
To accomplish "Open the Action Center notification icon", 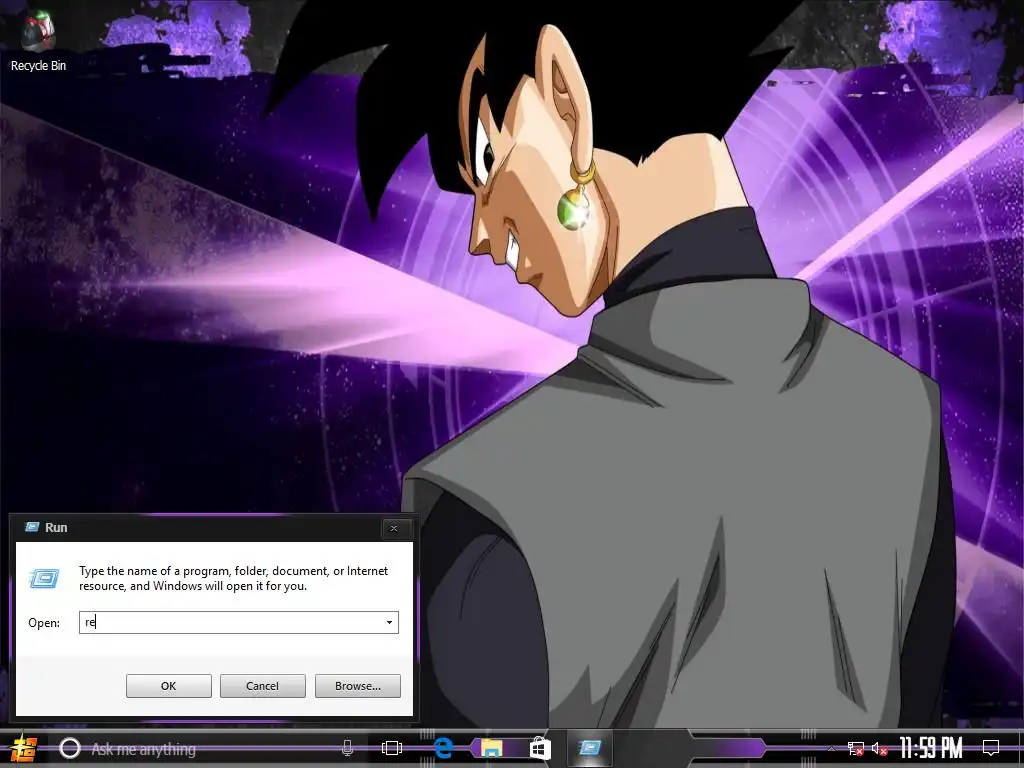I will (x=991, y=748).
